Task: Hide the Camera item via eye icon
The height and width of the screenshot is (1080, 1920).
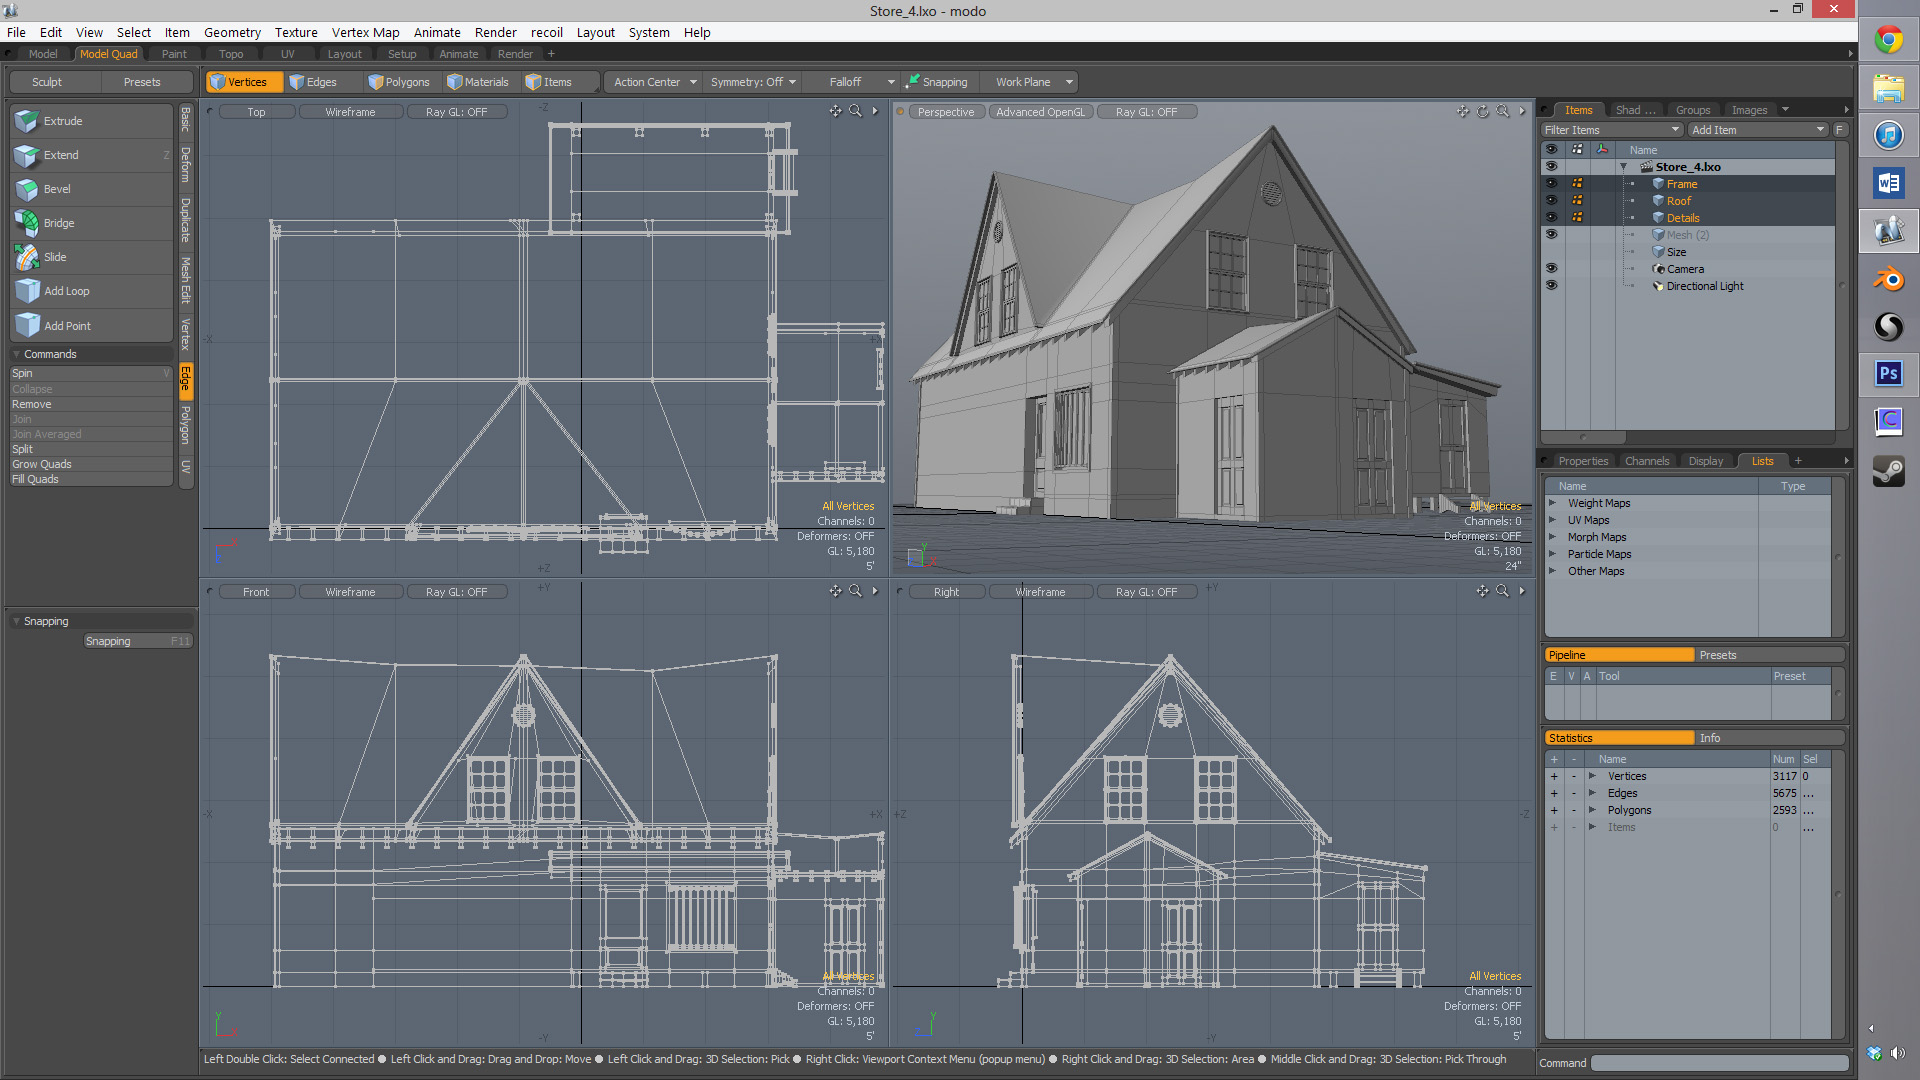Action: pyautogui.click(x=1551, y=268)
